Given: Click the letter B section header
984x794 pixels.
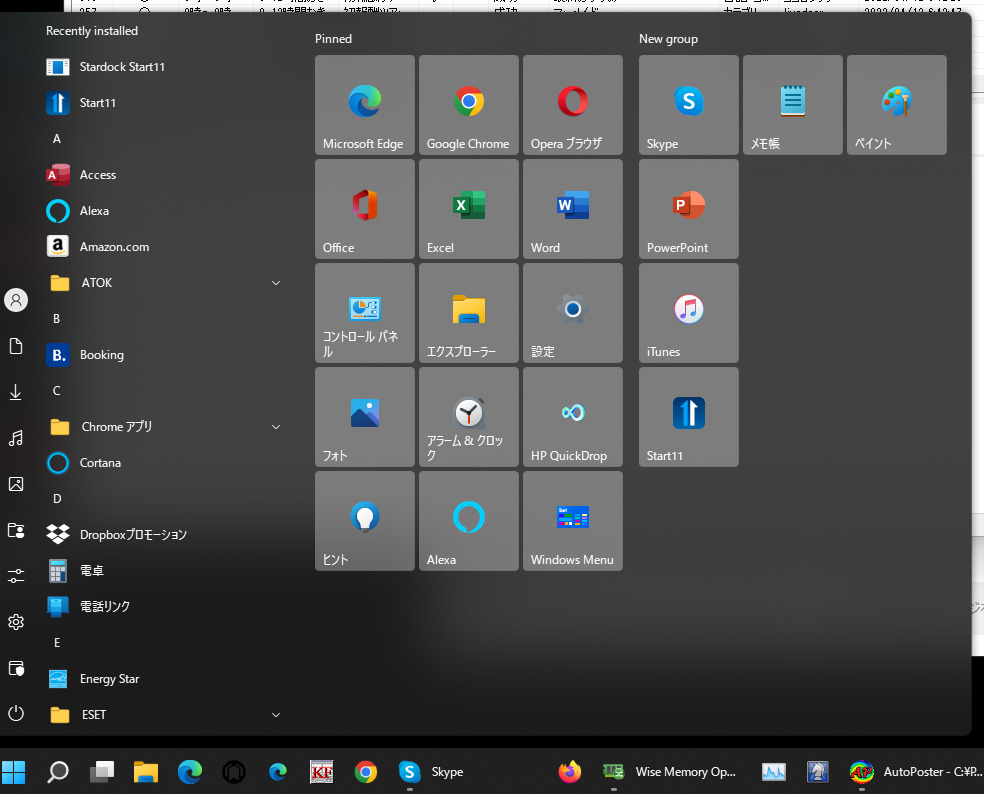Looking at the screenshot, I should coord(57,319).
